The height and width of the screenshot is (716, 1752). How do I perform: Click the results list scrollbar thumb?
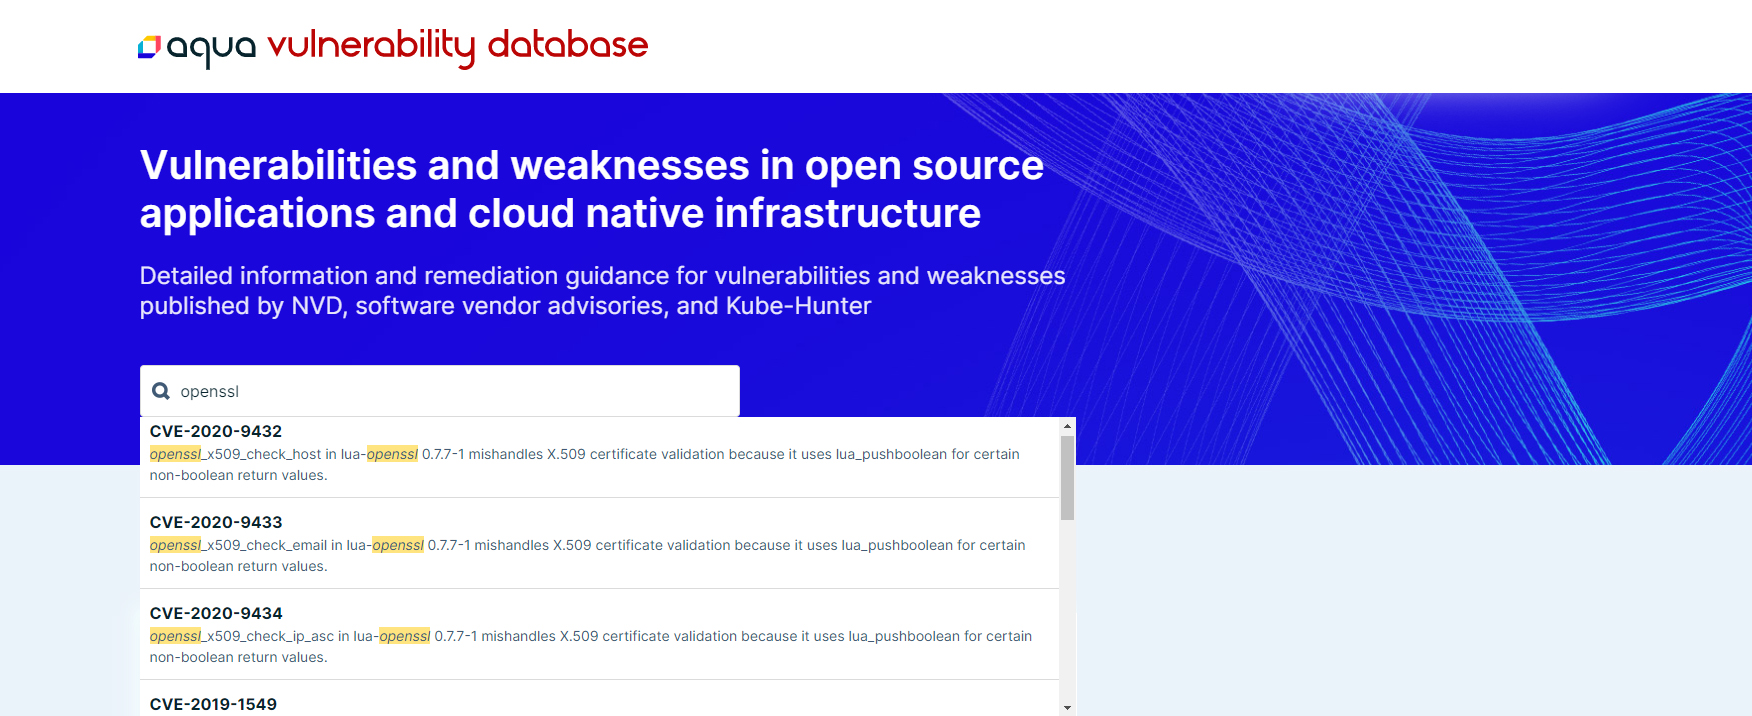click(x=1067, y=478)
